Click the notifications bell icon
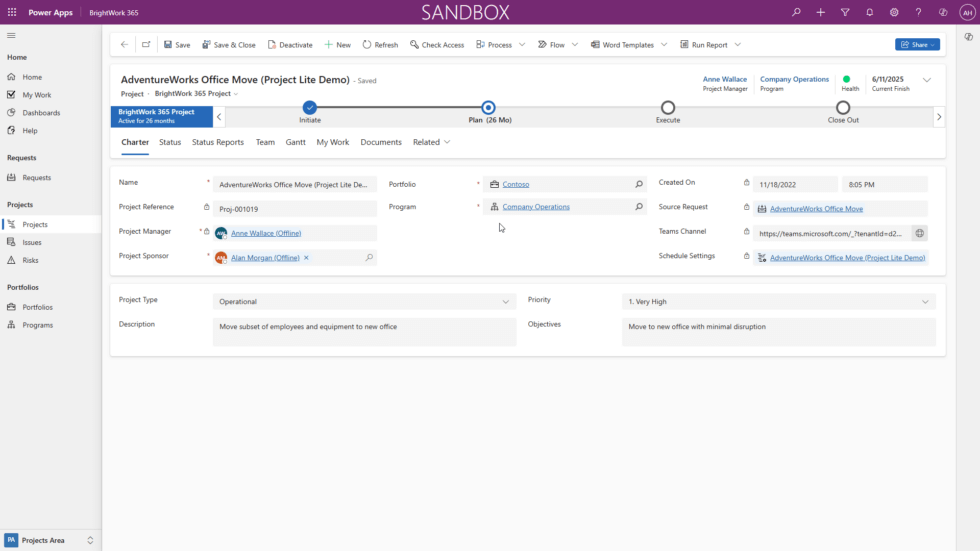This screenshot has height=551, width=980. (x=869, y=12)
